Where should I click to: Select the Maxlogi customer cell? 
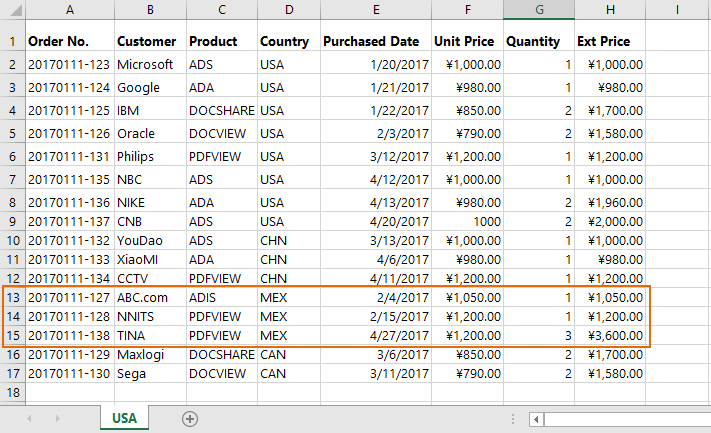(151, 355)
